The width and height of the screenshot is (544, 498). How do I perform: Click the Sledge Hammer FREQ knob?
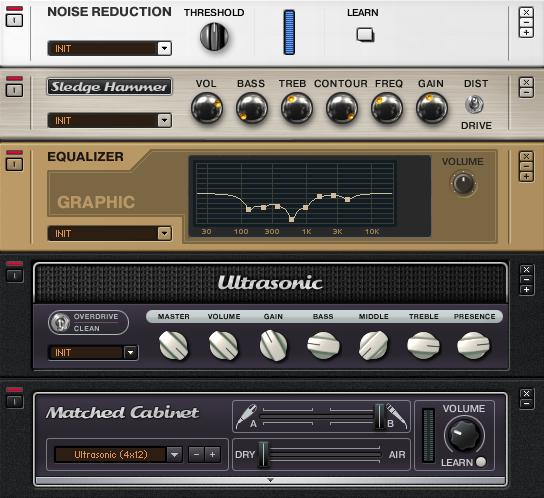pos(387,108)
